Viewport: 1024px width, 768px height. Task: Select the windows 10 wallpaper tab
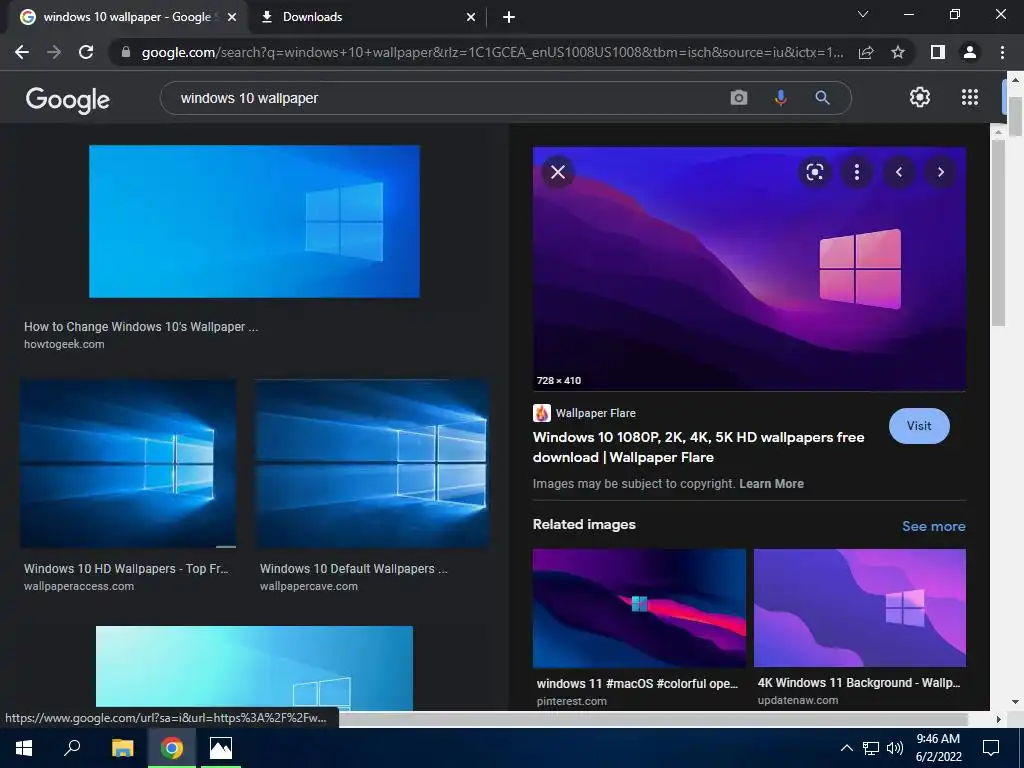[127, 17]
